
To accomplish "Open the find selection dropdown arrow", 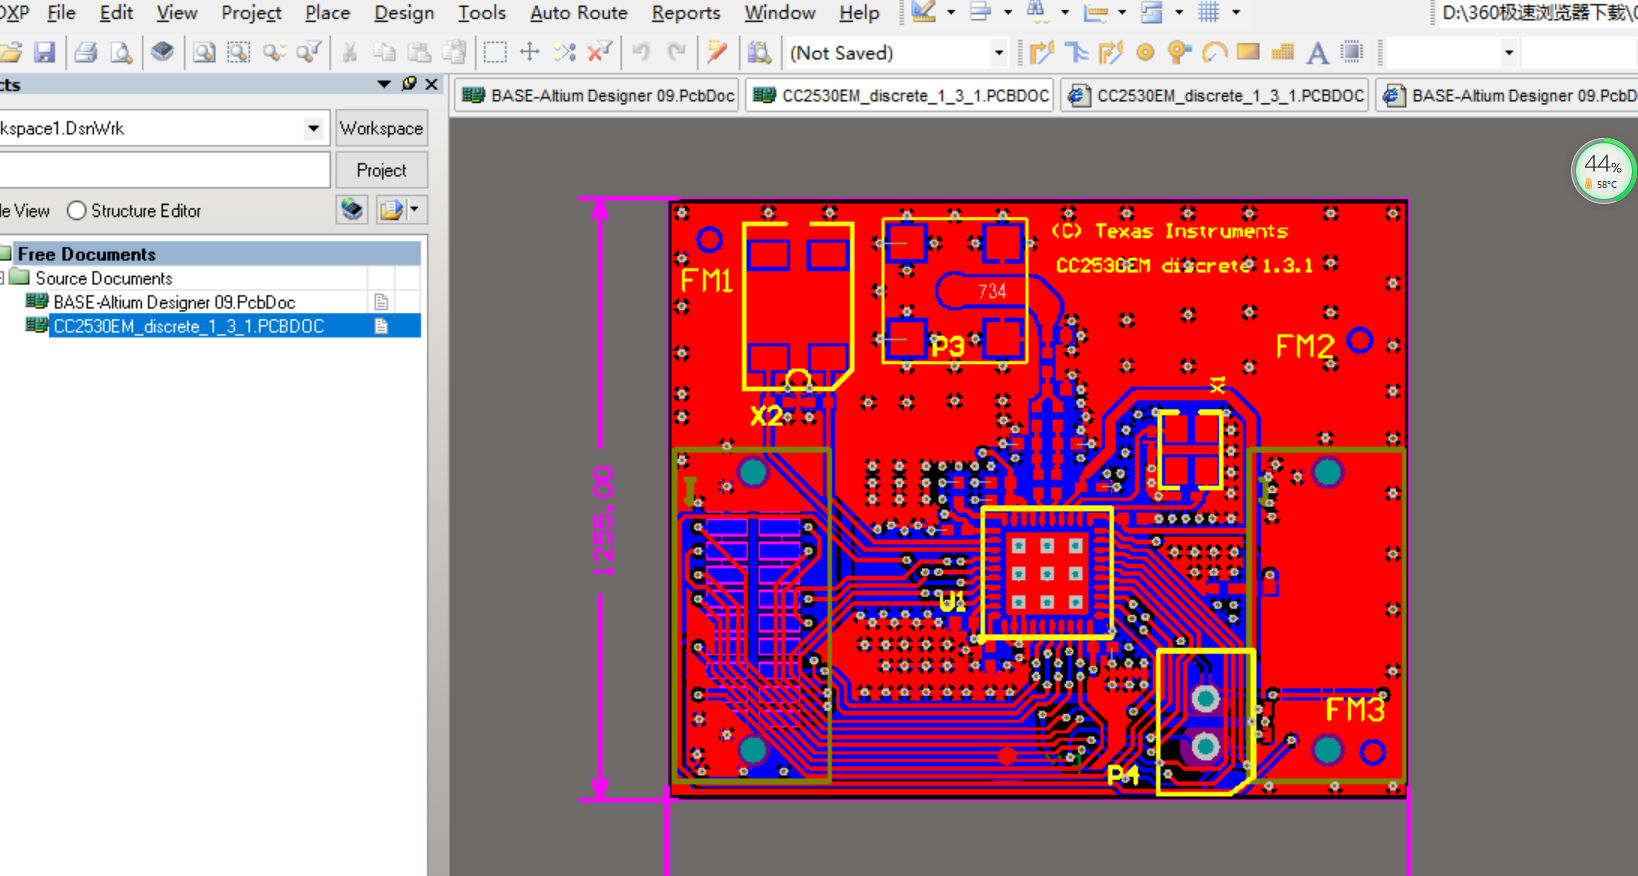I will point(1064,13).
